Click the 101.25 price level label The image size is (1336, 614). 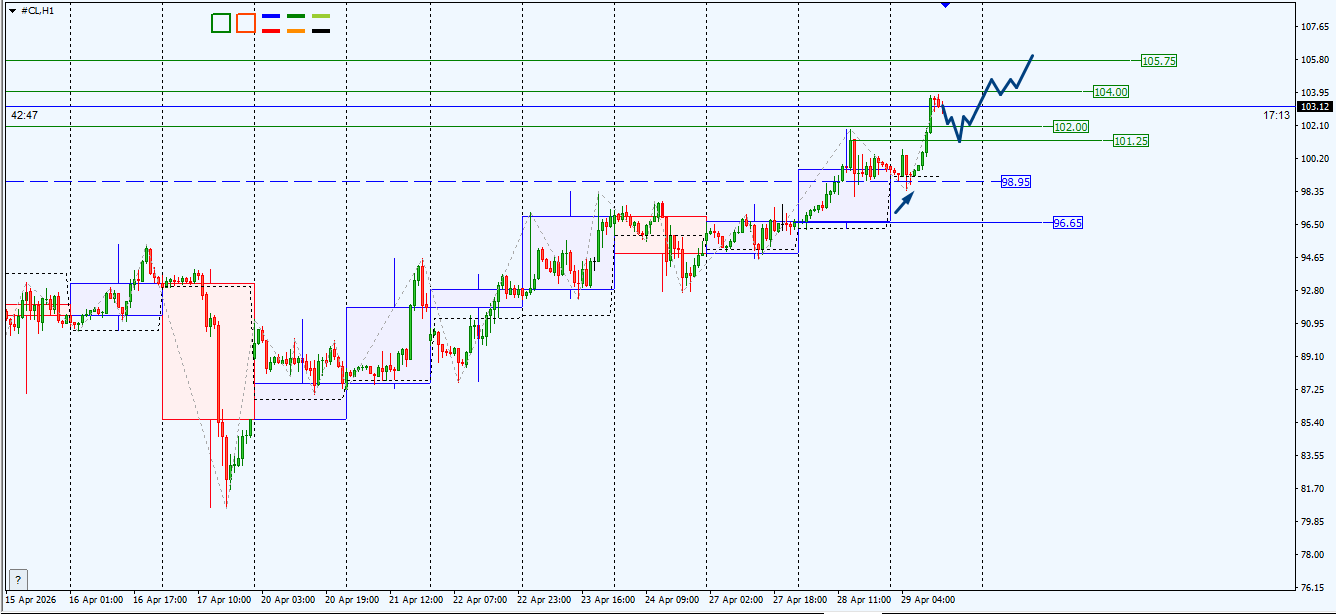point(1130,141)
